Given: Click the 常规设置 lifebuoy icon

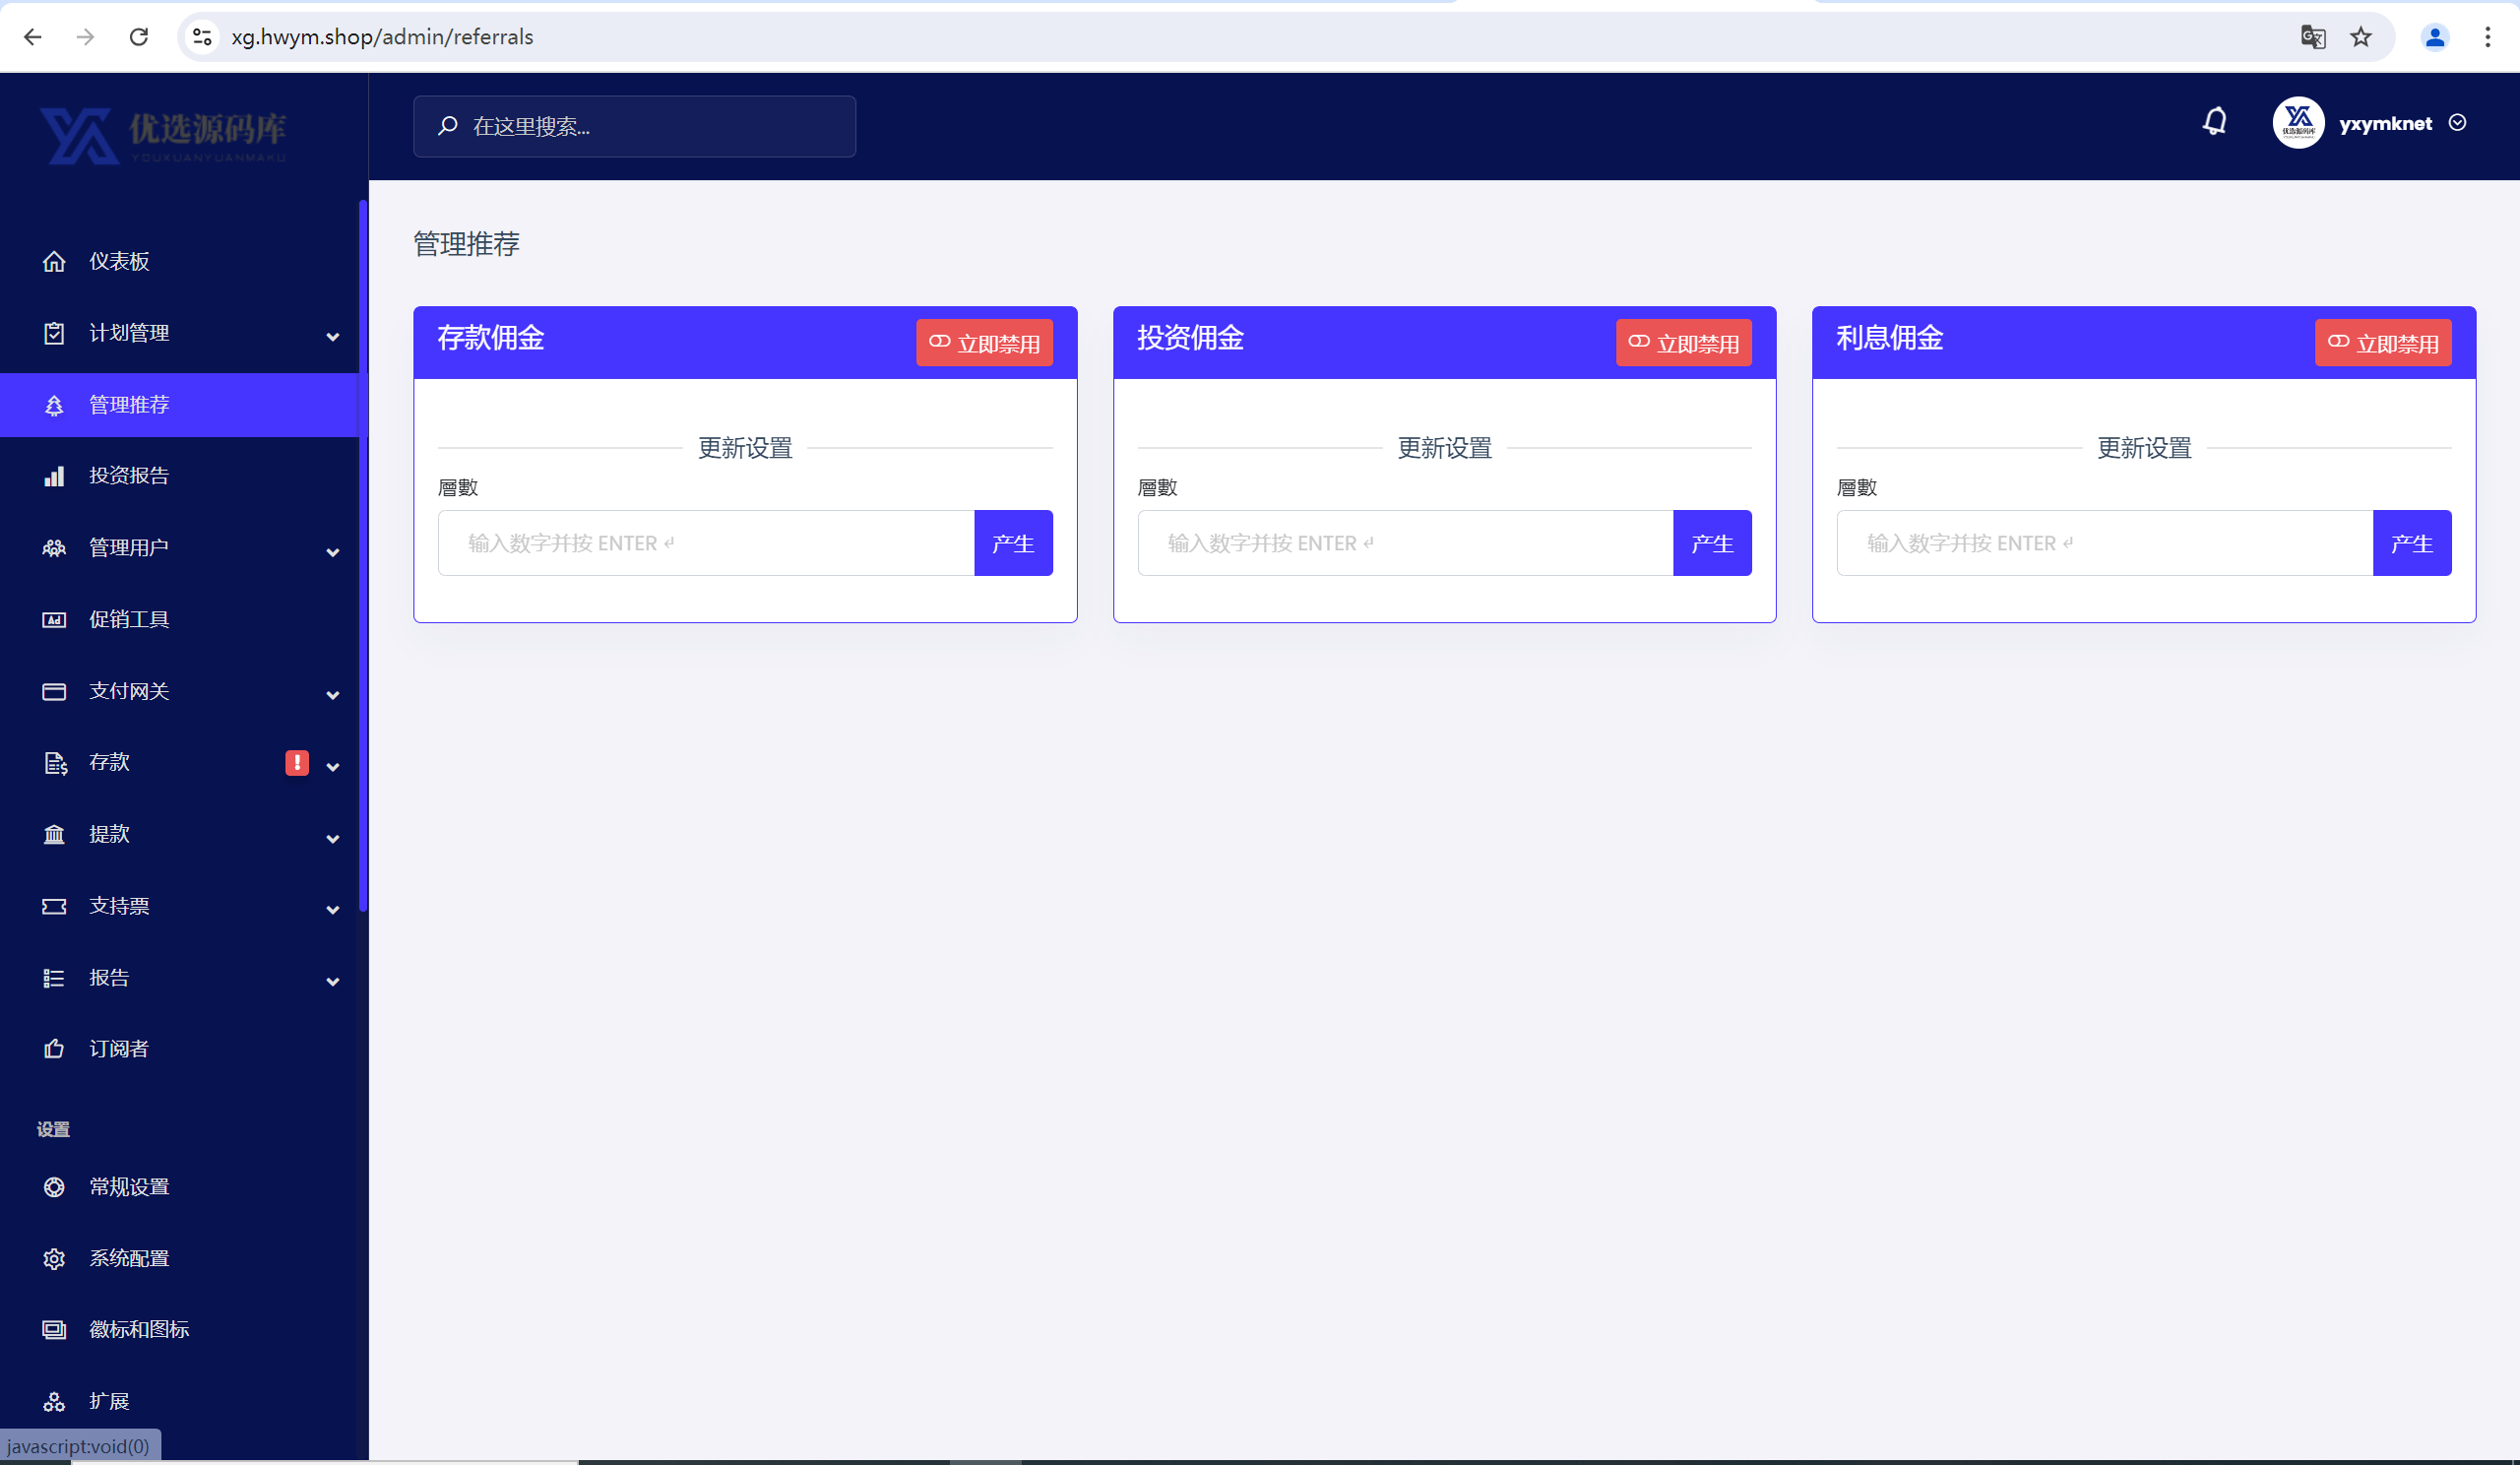Looking at the screenshot, I should point(54,1187).
